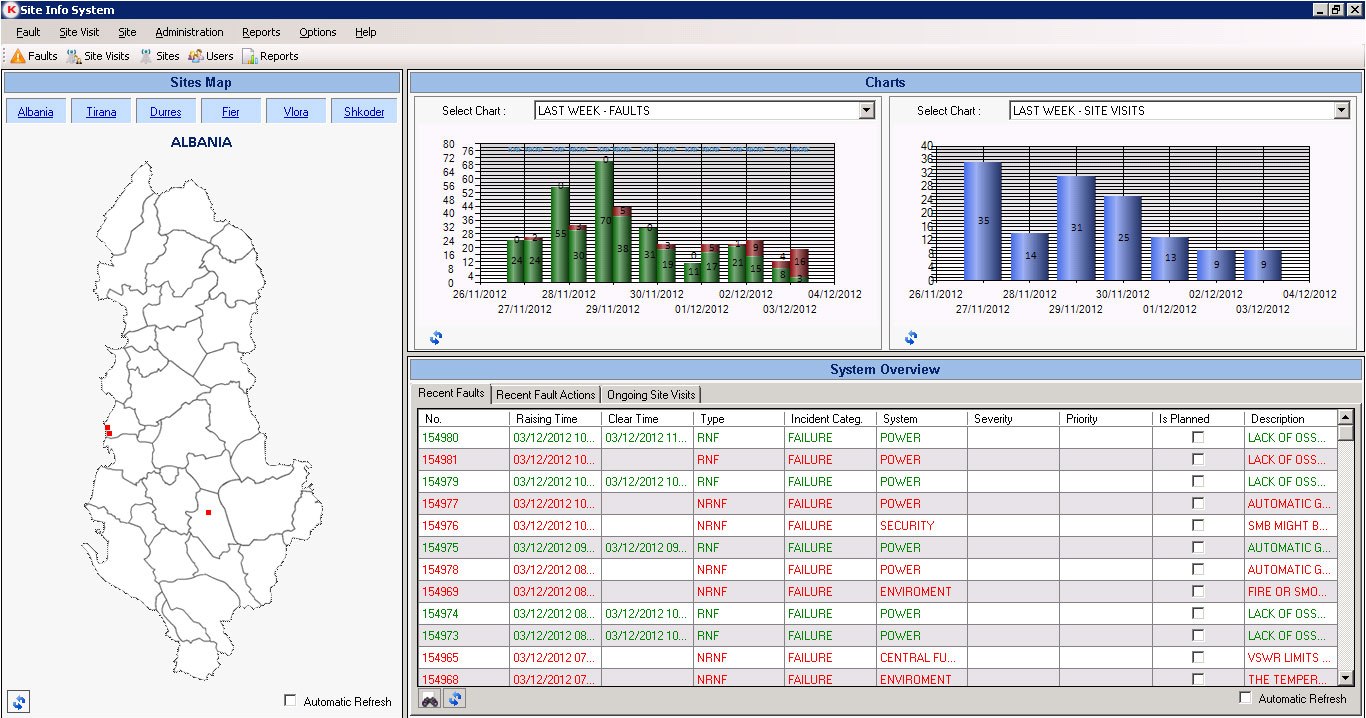Screen dimensions: 1366x718
Task: Switch to Ongoing Site Visits tab
Action: coord(651,395)
